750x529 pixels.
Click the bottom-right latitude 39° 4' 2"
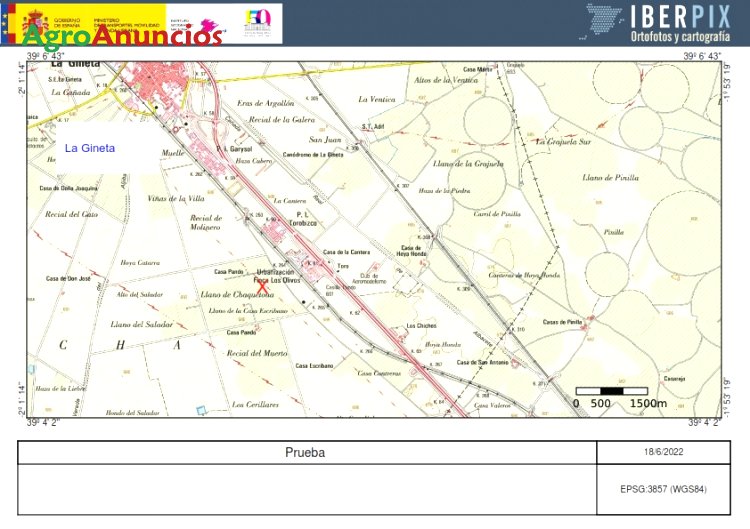click(704, 423)
